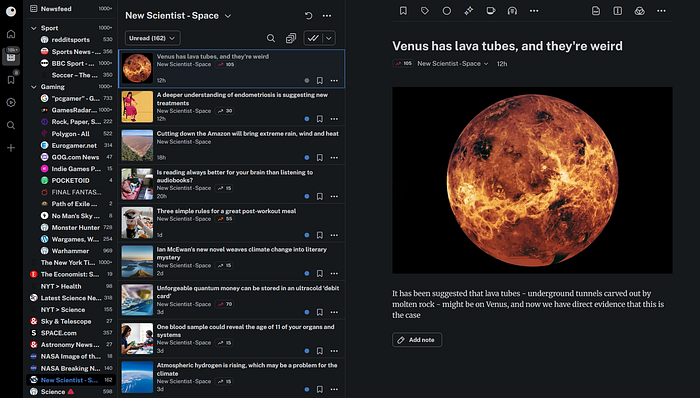Collapse the Sport folder in sidebar
Screen dimensions: 700x398
[x=33, y=28]
